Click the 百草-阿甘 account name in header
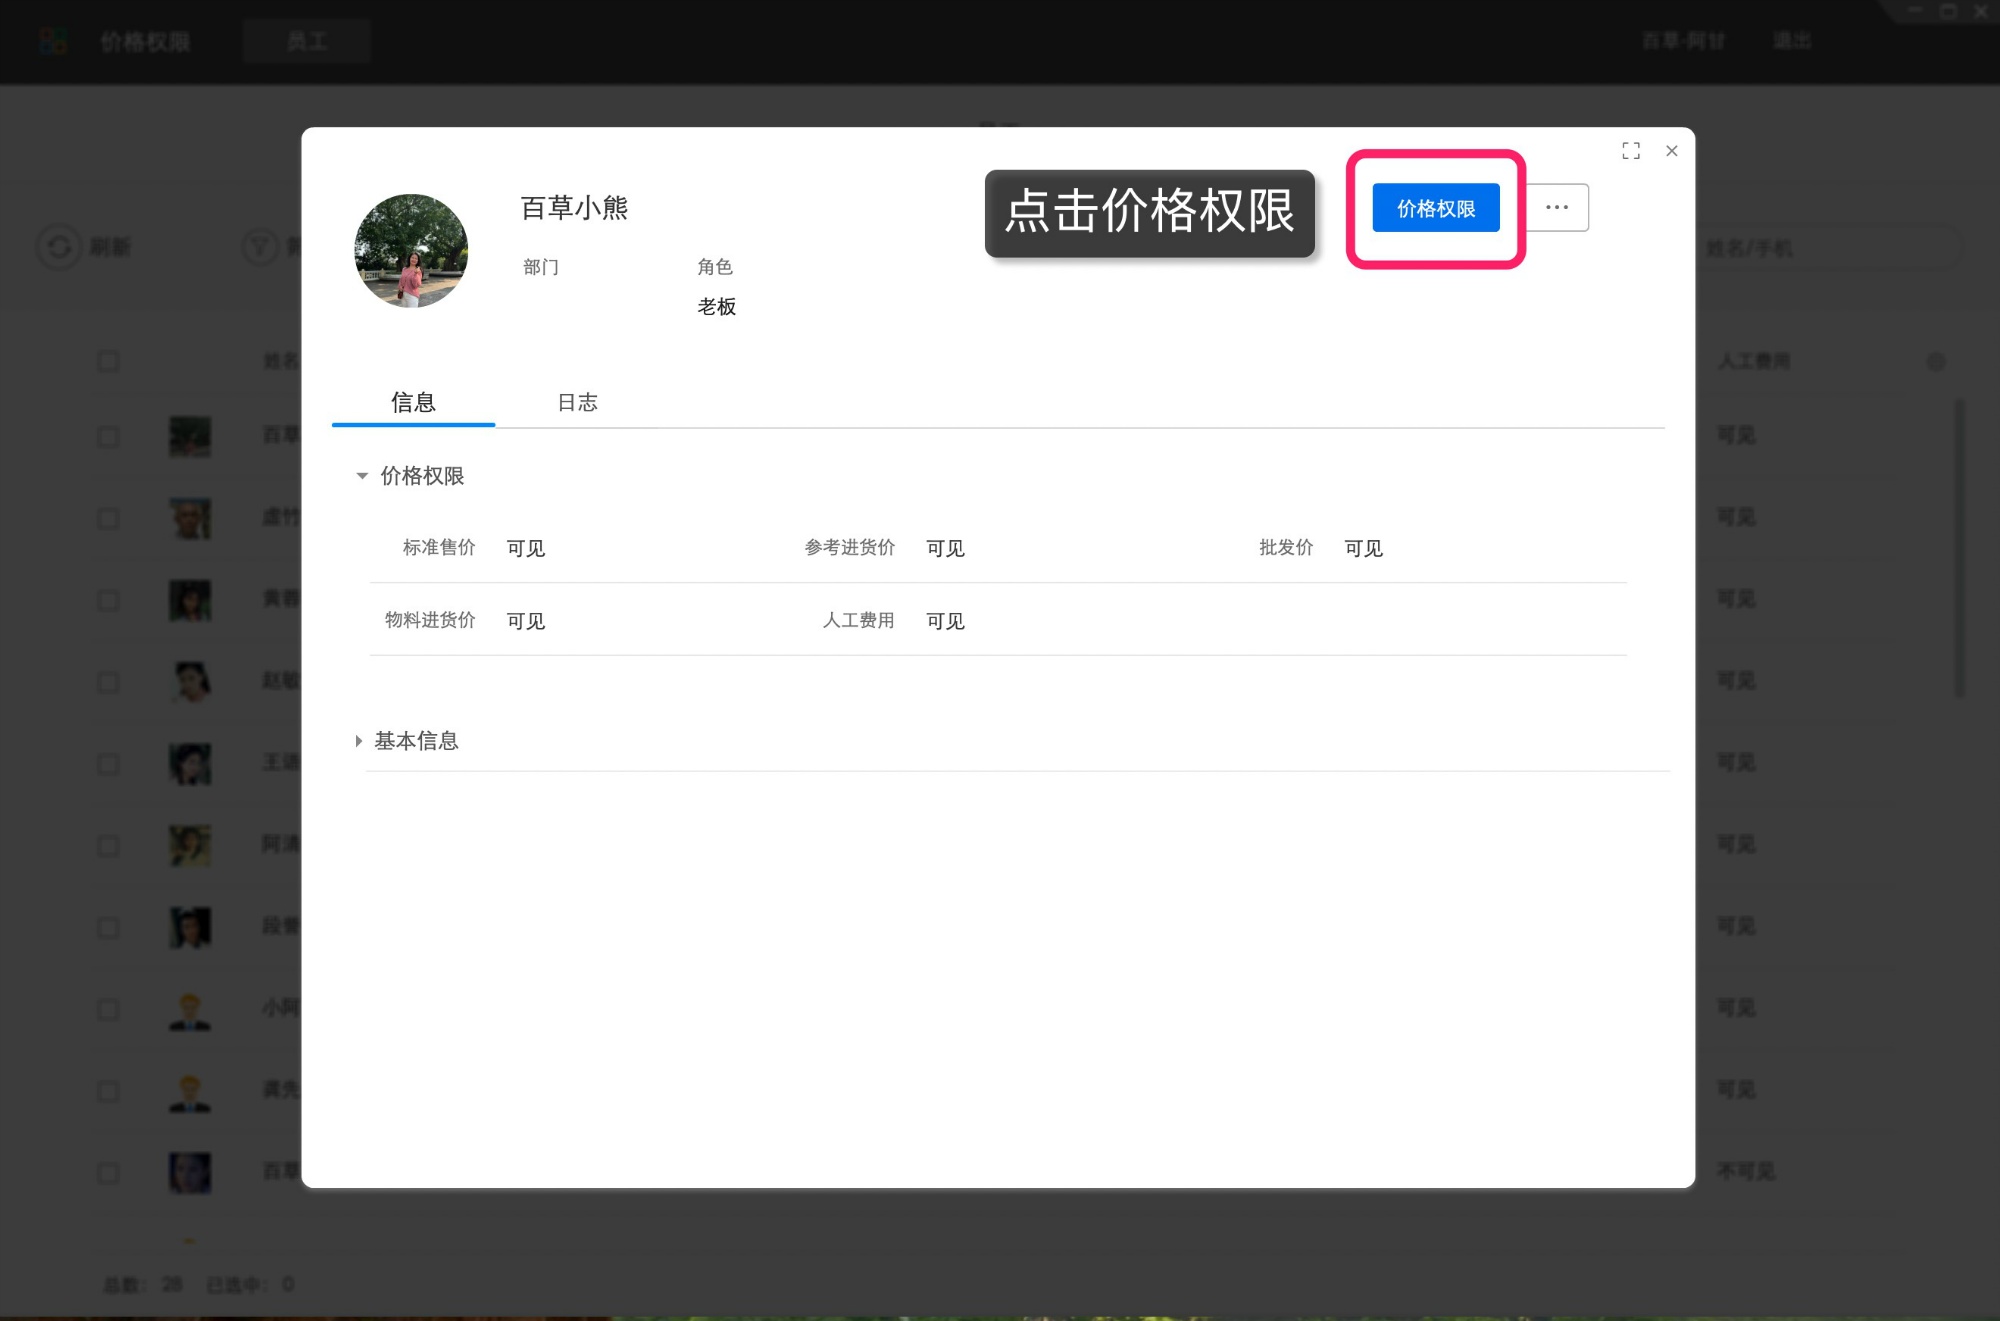This screenshot has height=1321, width=2000. pos(1684,41)
